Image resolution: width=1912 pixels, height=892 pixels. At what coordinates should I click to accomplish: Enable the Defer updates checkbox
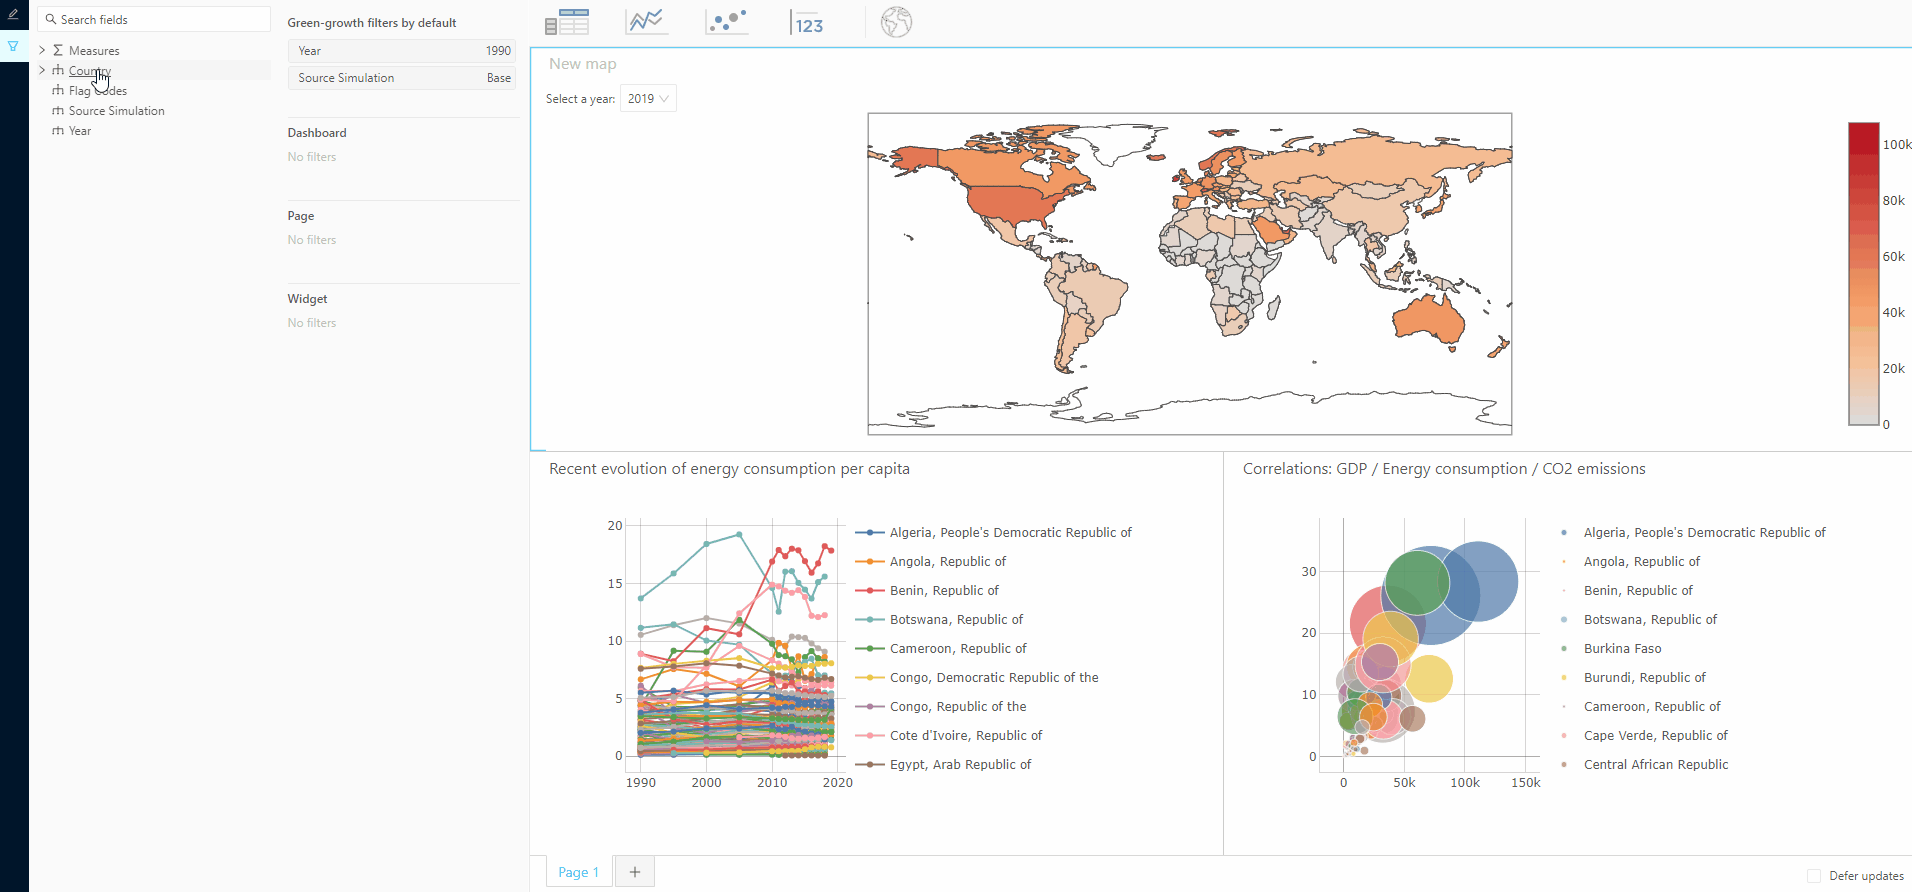(x=1814, y=876)
